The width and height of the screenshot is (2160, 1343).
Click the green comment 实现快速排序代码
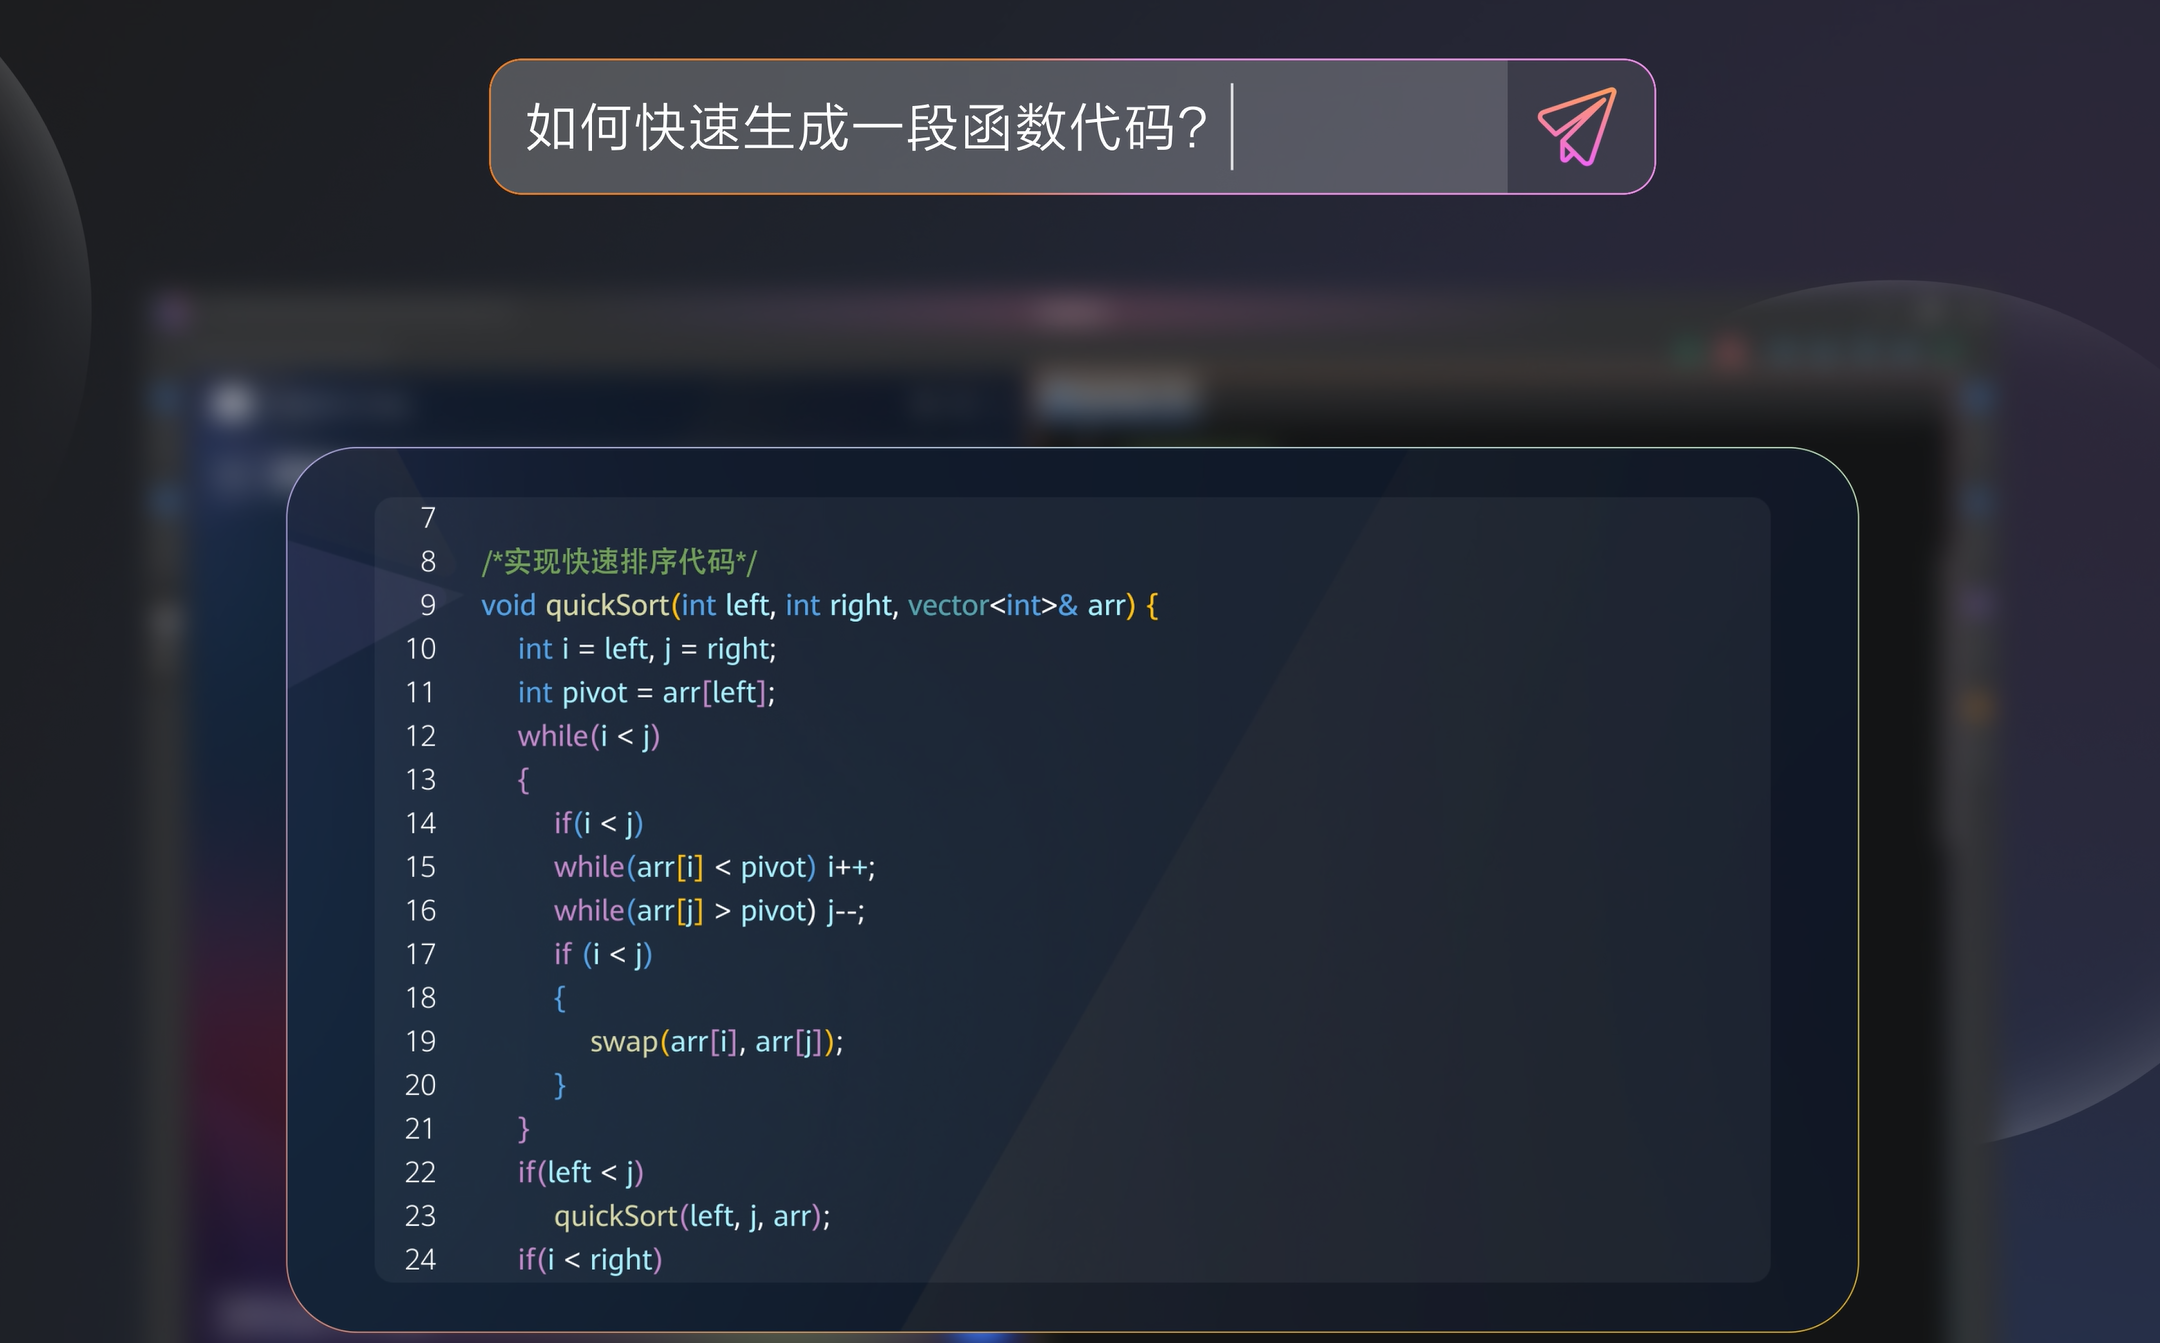click(619, 562)
